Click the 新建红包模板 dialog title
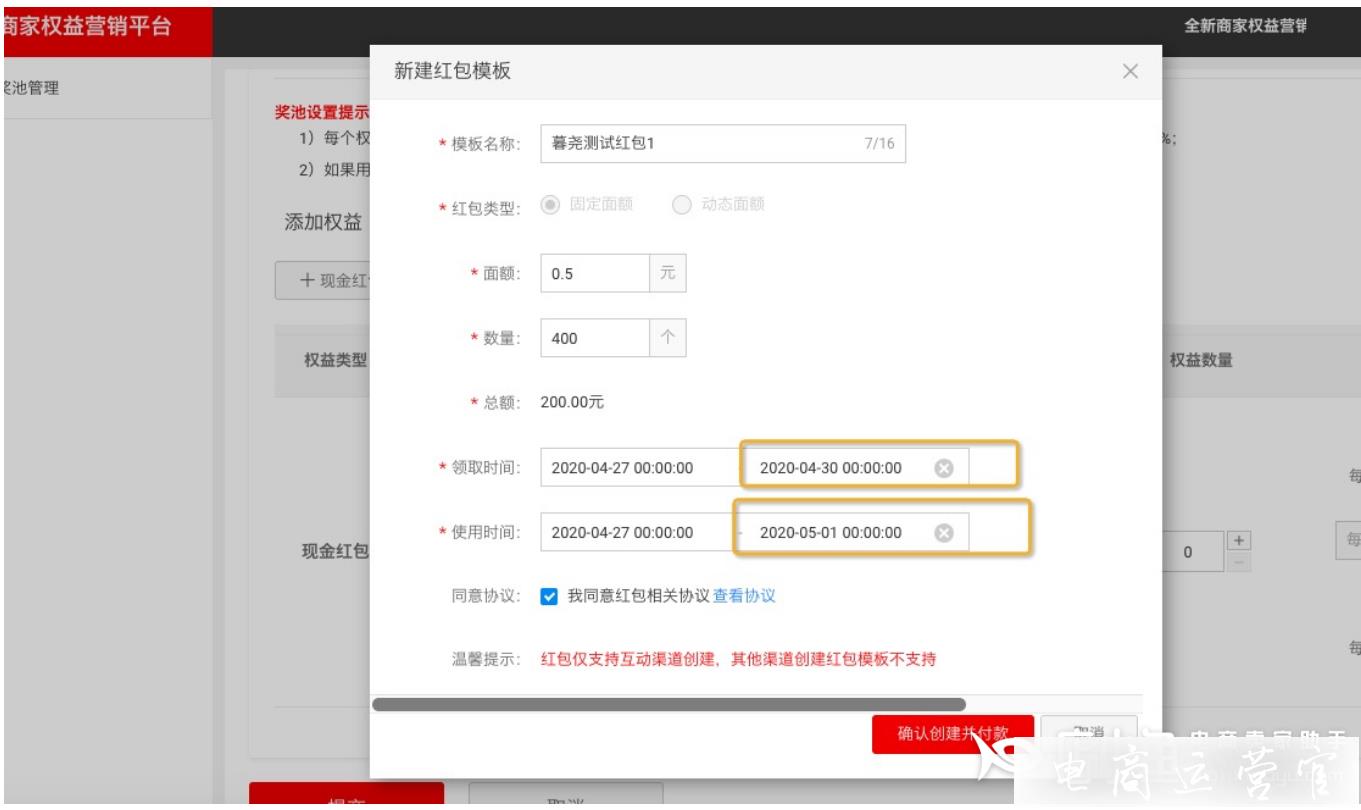 coord(454,72)
